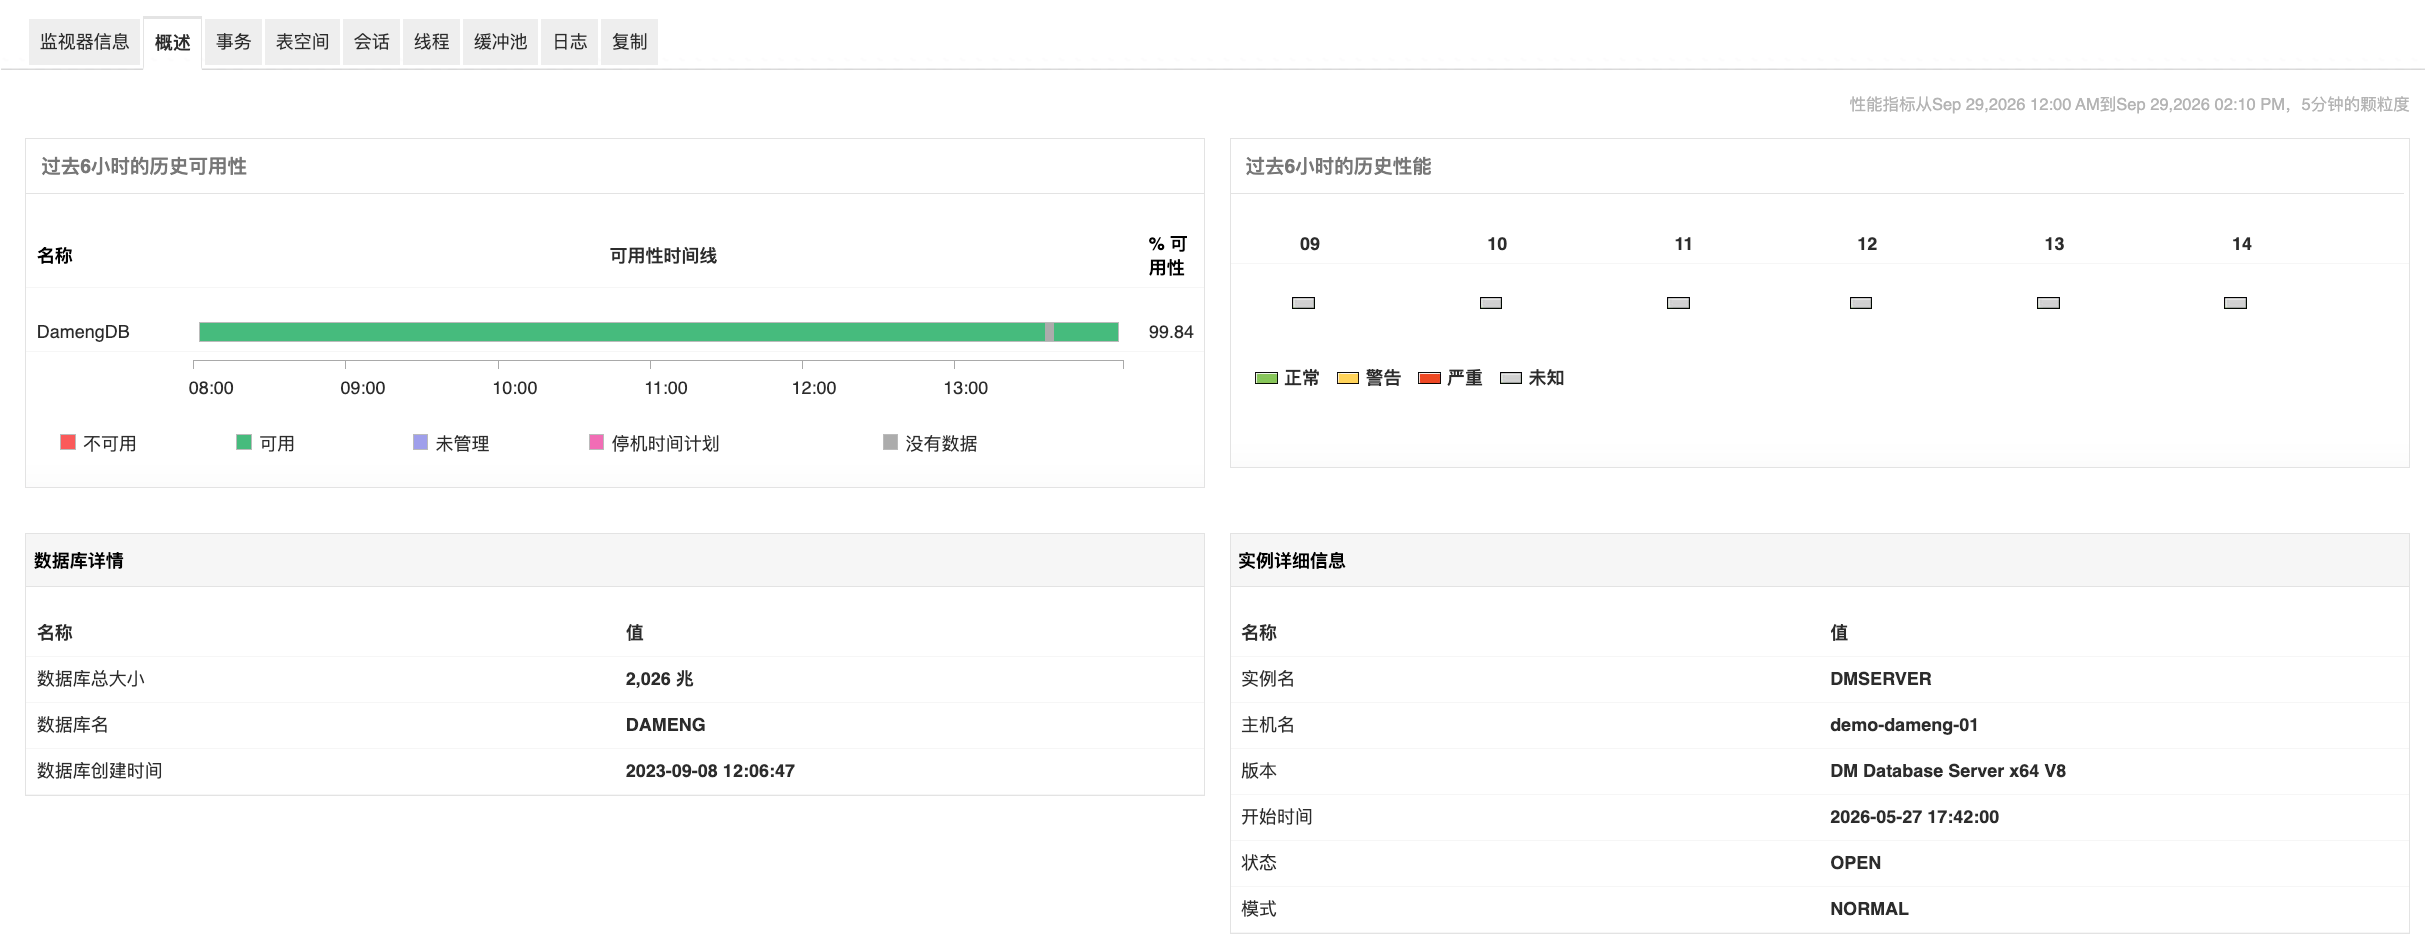This screenshot has width=2425, height=944.
Task: Click the DamengDB name in availability table
Action: pos(83,332)
